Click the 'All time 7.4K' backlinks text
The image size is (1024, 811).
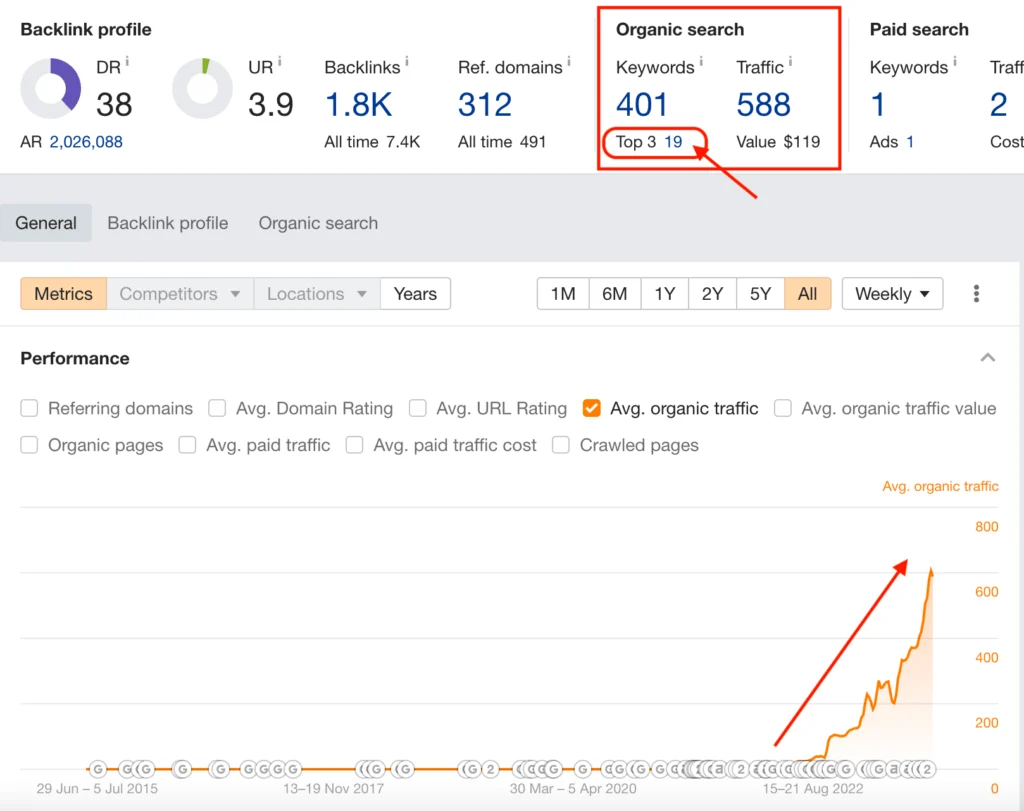(x=372, y=142)
